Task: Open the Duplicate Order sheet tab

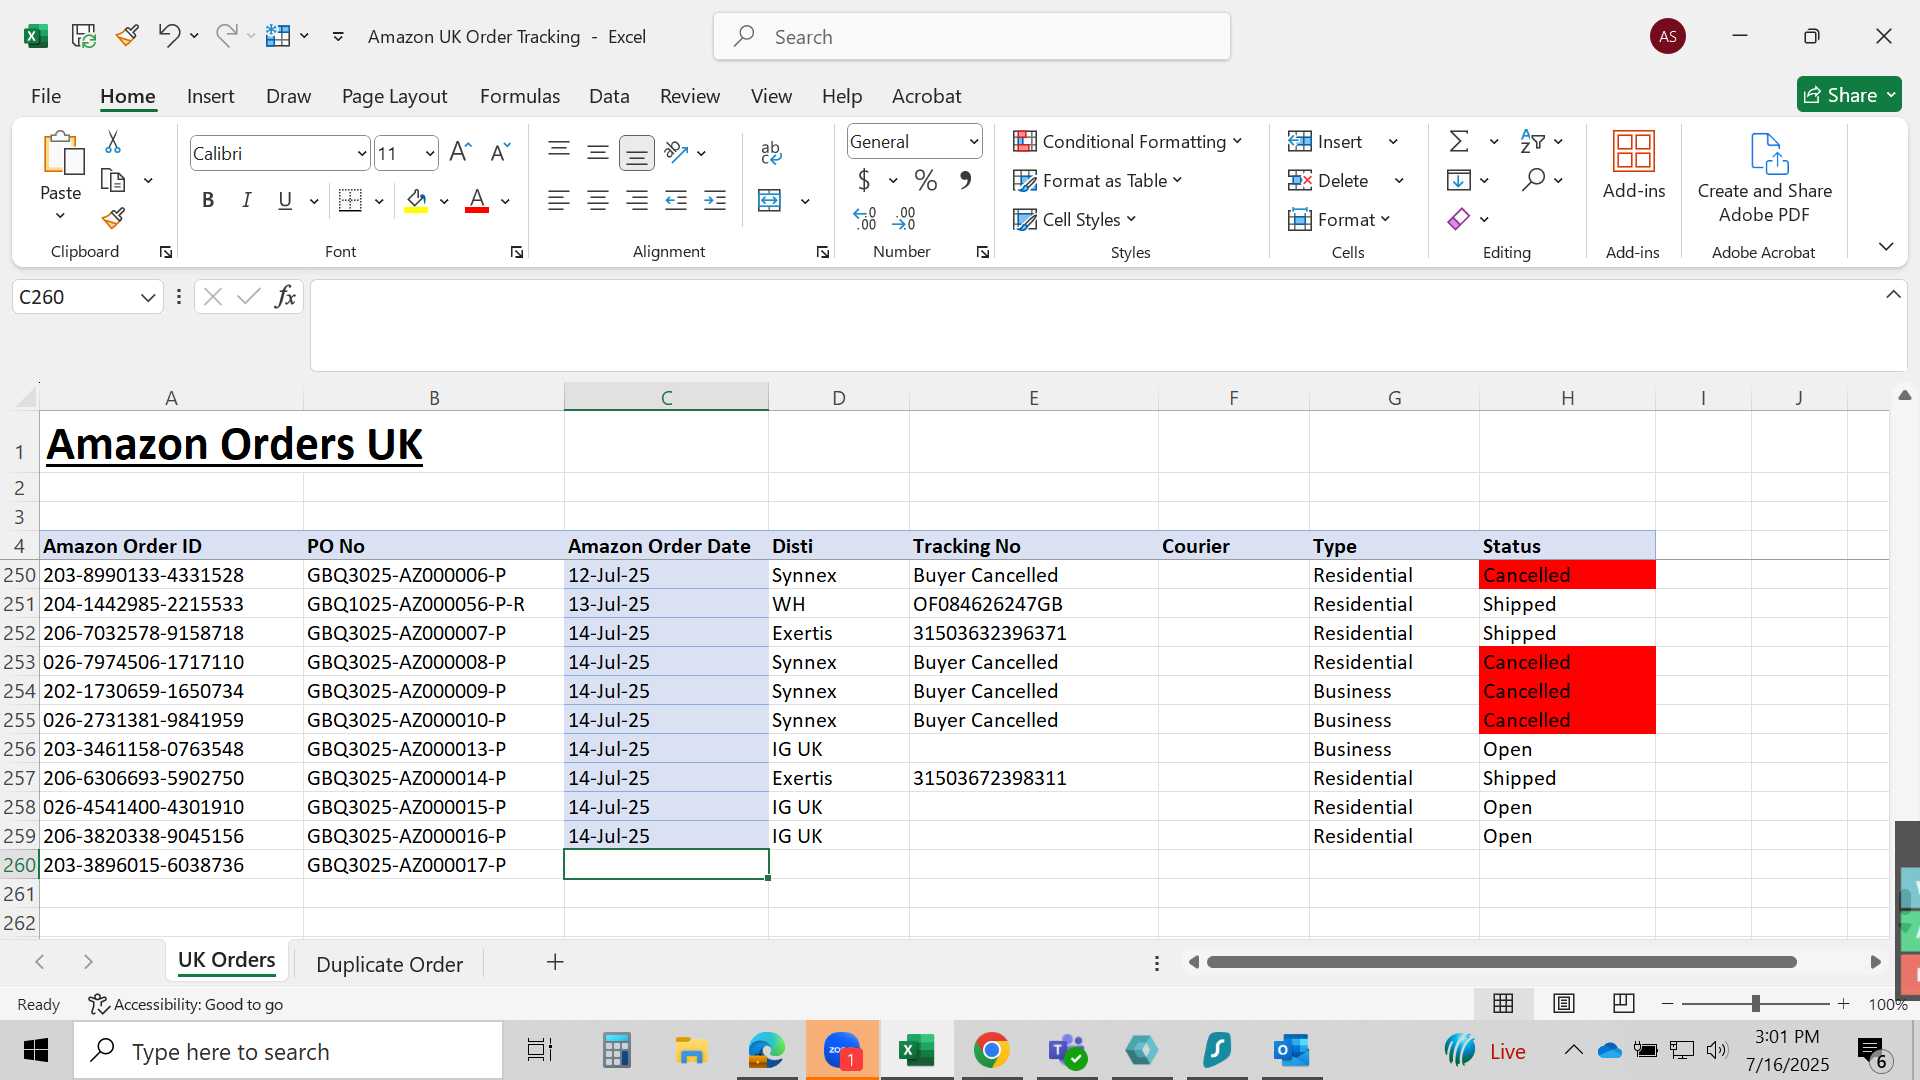Action: click(x=389, y=964)
